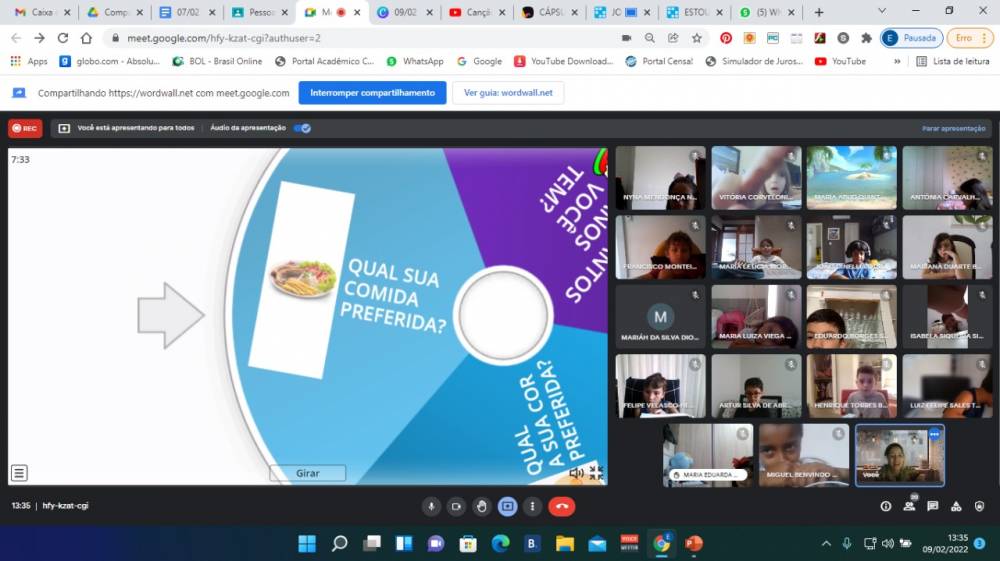Open the meeting chat panel
Image resolution: width=1000 pixels, height=561 pixels.
[932, 506]
